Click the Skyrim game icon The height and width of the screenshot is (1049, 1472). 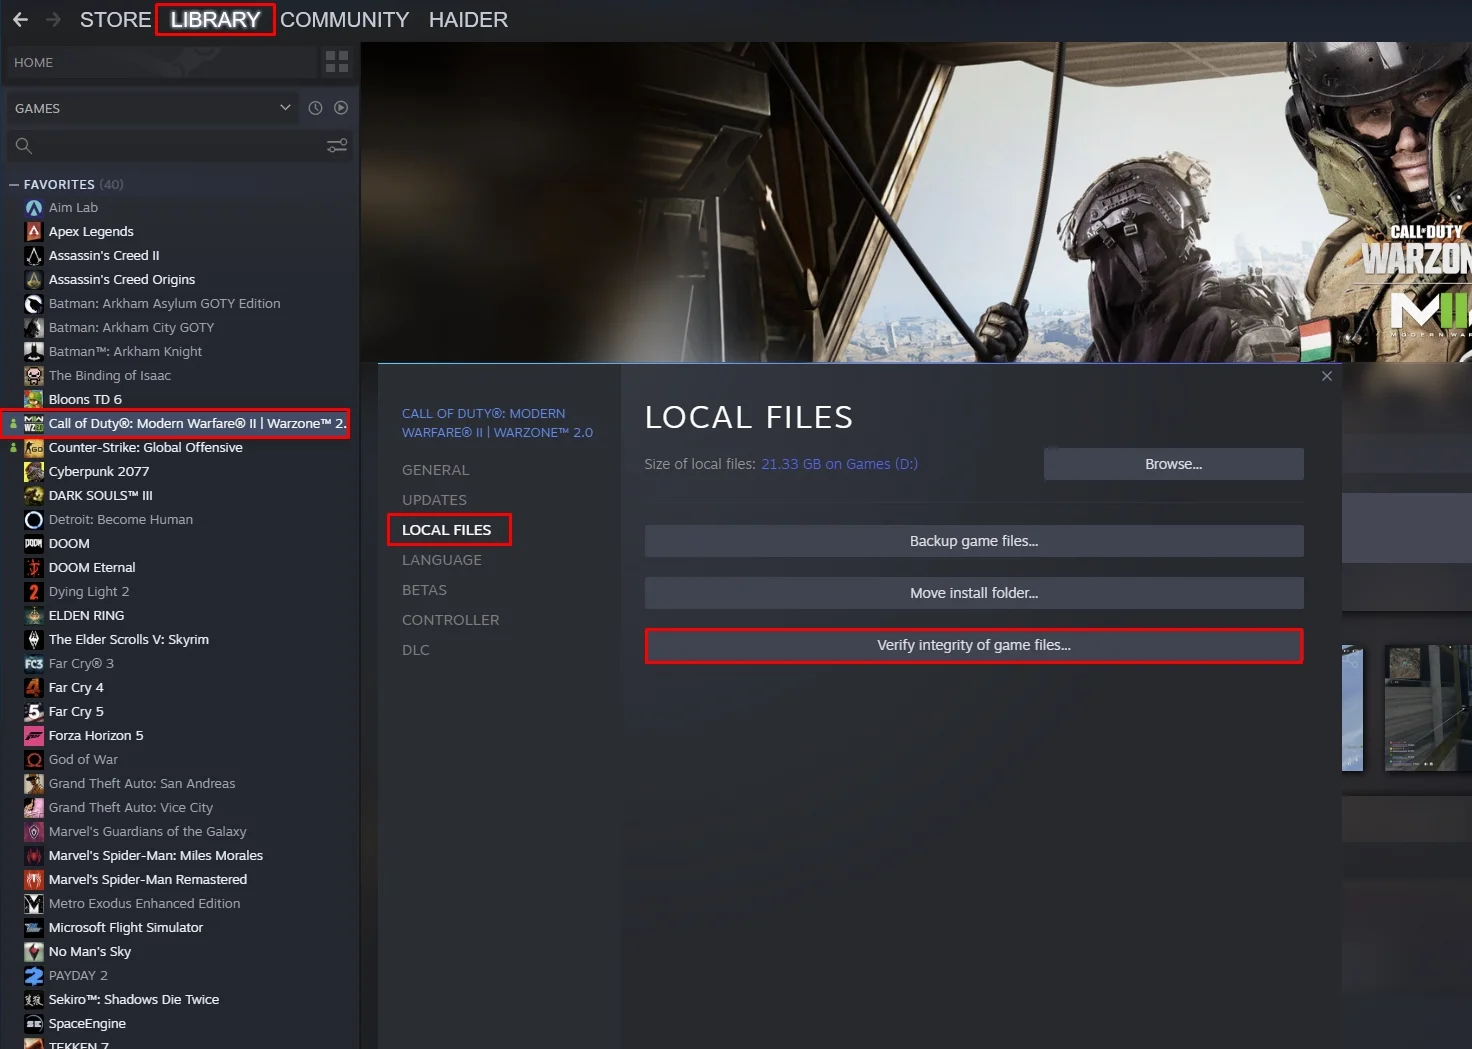(34, 640)
